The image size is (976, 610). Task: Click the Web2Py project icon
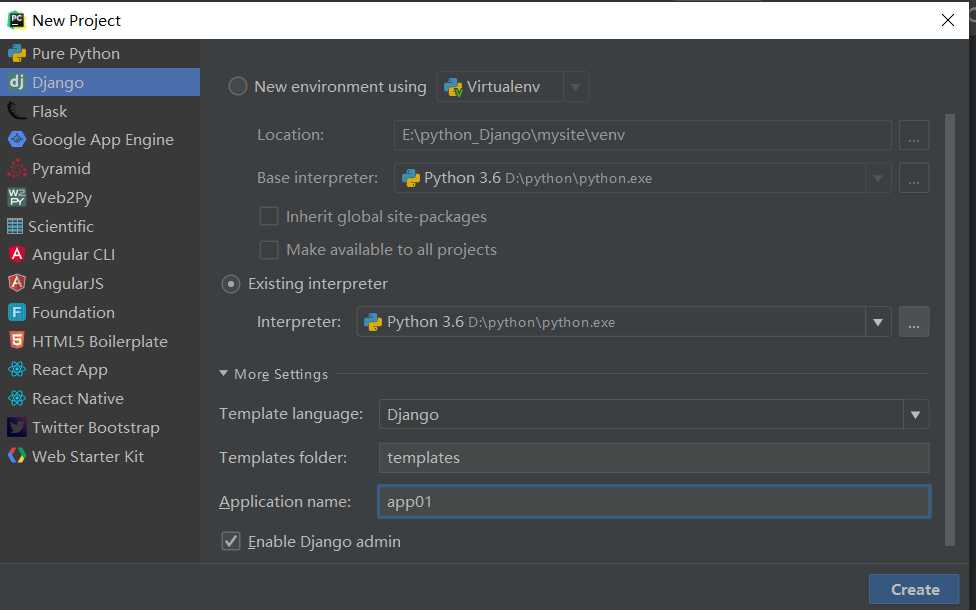point(17,197)
